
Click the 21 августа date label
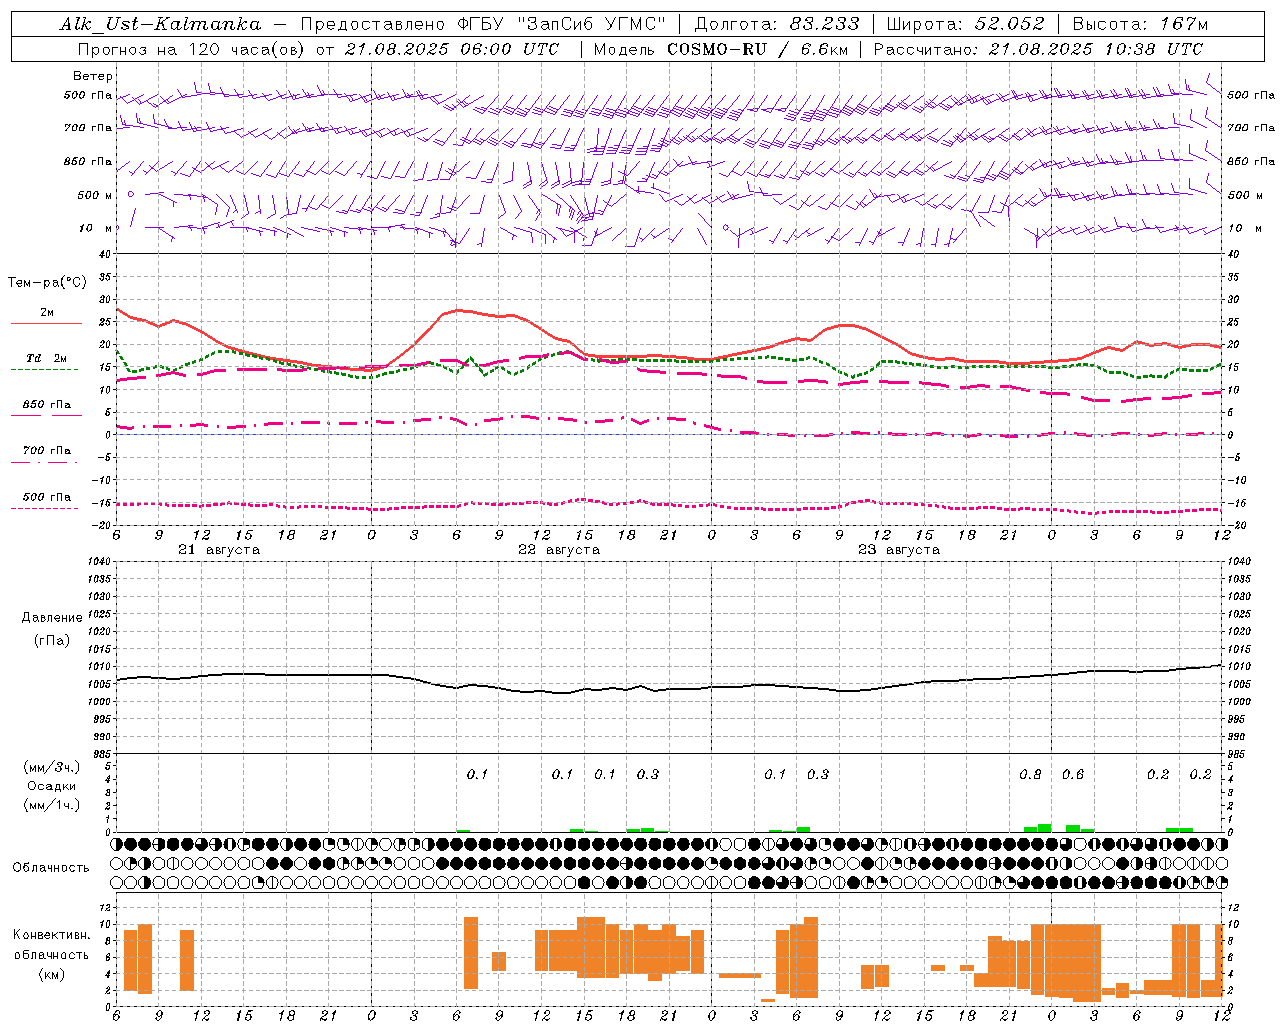(219, 550)
